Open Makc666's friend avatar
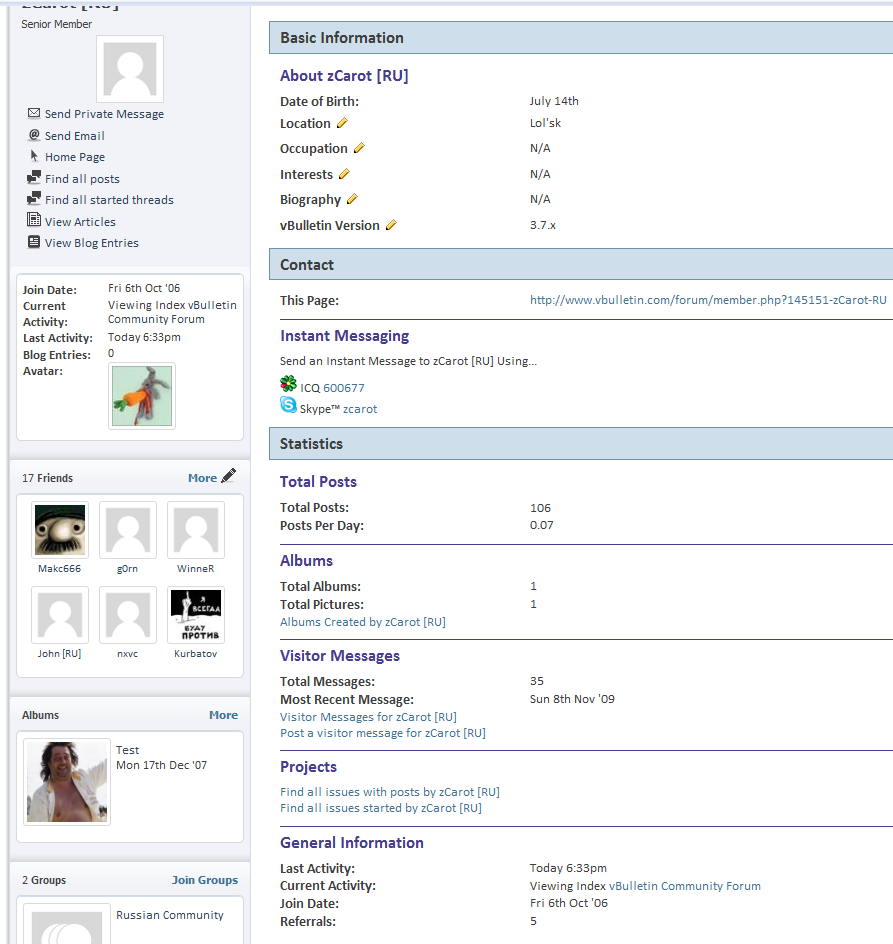Viewport: 893px width, 944px height. (60, 530)
